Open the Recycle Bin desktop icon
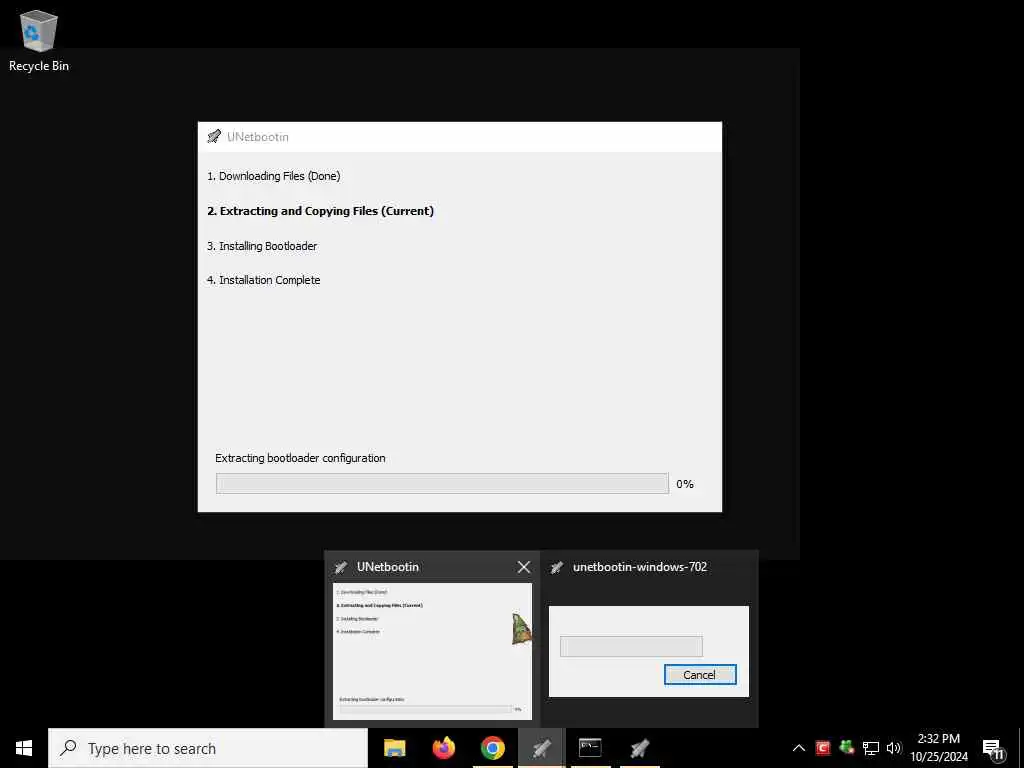 tap(39, 41)
